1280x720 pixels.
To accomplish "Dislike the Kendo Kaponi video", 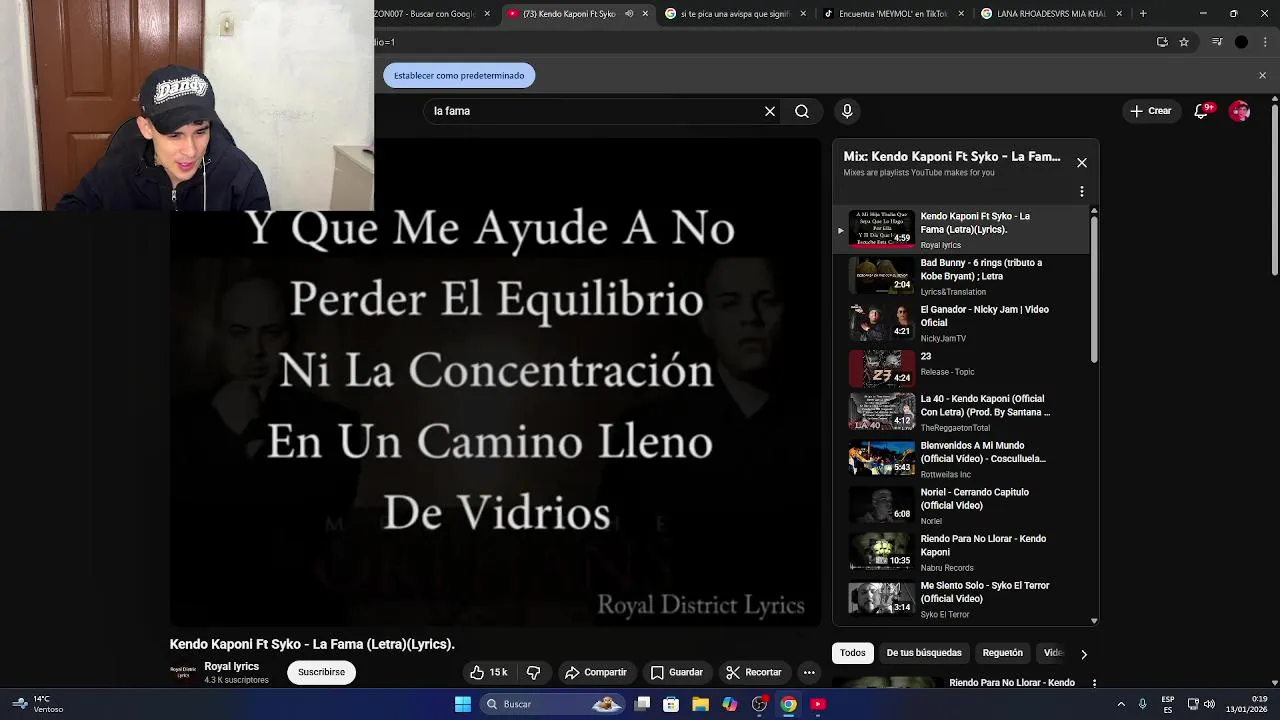I will pyautogui.click(x=533, y=672).
